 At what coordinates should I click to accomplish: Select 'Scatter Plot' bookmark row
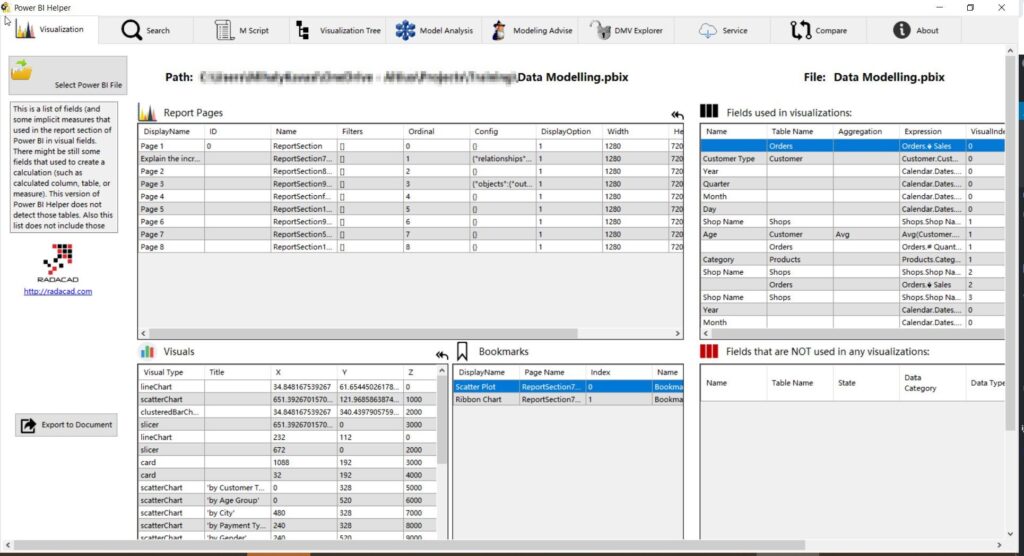click(568, 387)
